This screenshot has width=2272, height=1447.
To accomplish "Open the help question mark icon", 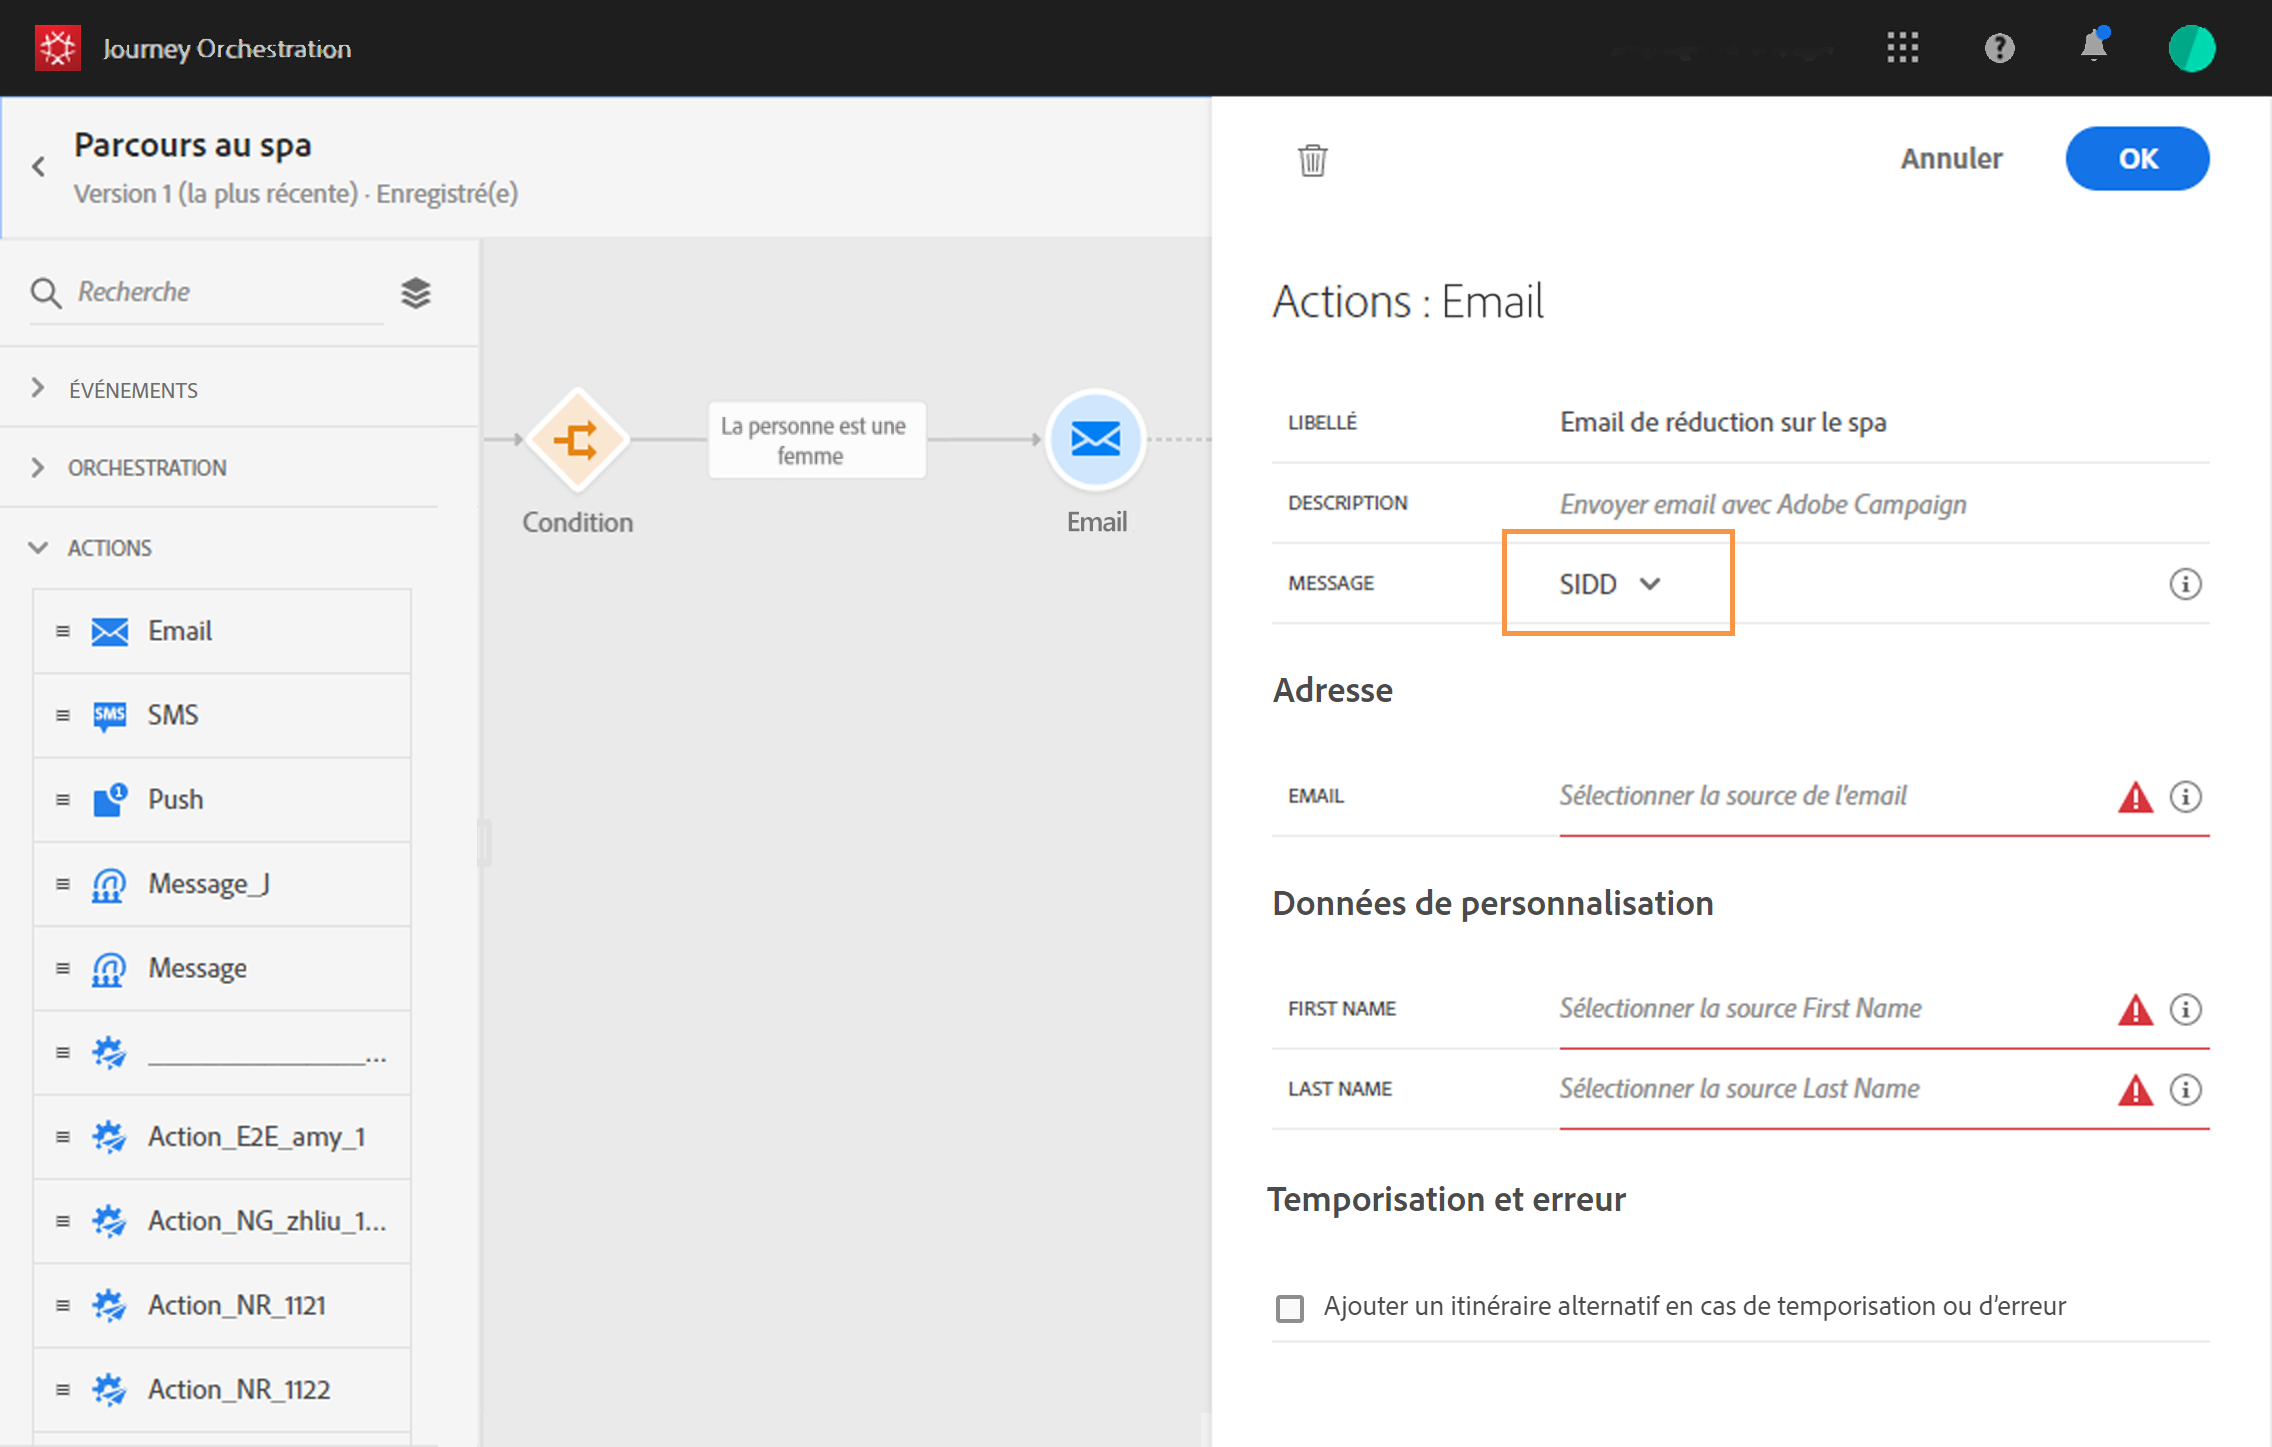I will tap(1999, 47).
